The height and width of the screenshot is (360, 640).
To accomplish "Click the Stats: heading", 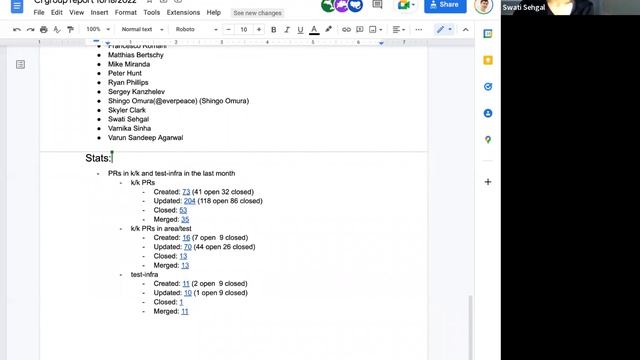I will [98, 158].
